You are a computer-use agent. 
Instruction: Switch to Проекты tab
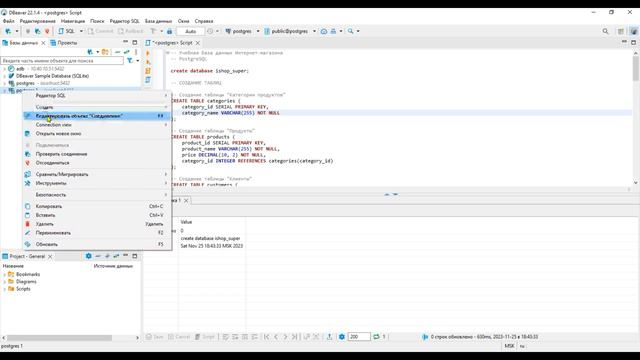(x=64, y=43)
